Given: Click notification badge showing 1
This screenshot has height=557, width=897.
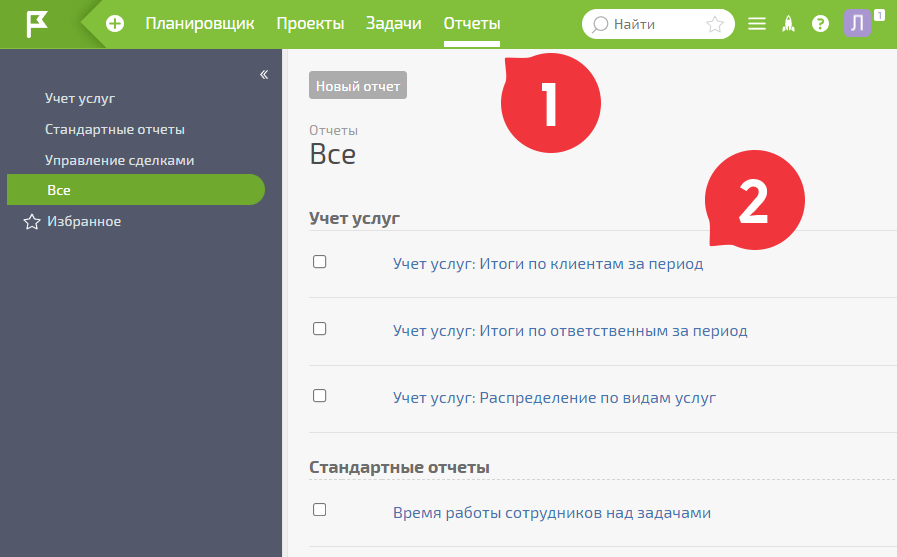Looking at the screenshot, I should tap(879, 15).
